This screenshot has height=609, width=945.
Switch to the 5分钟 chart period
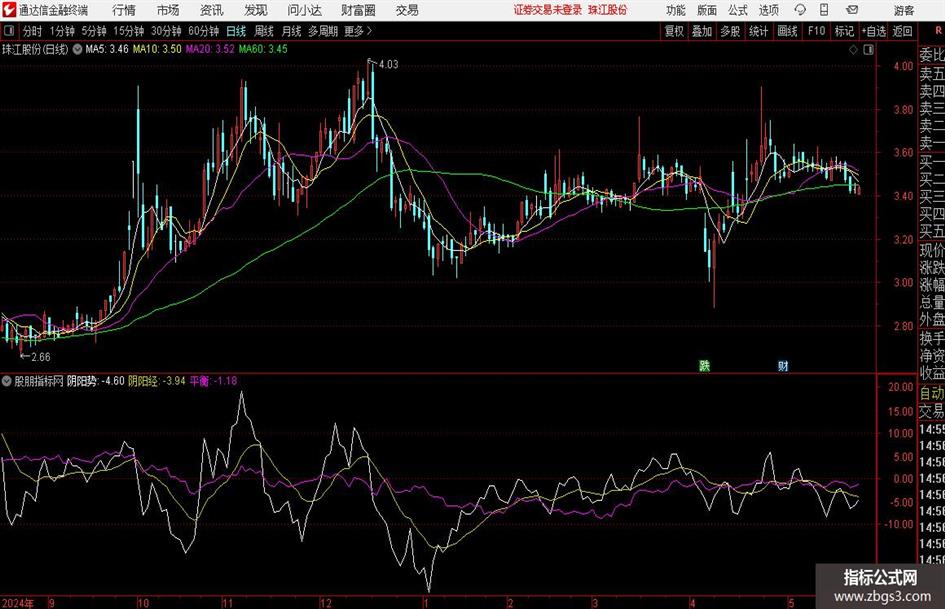(x=94, y=31)
